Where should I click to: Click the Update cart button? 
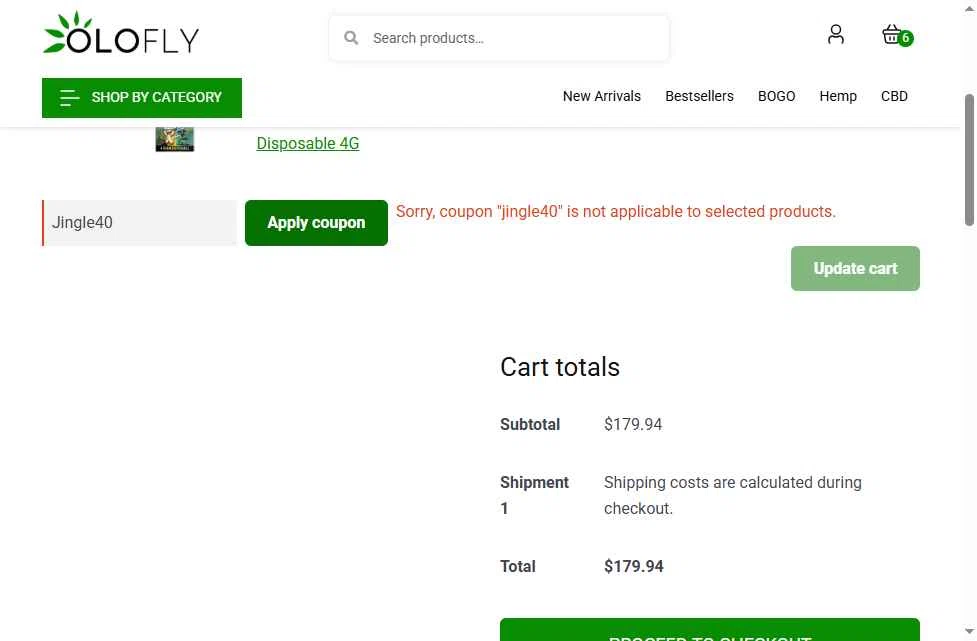(x=855, y=269)
